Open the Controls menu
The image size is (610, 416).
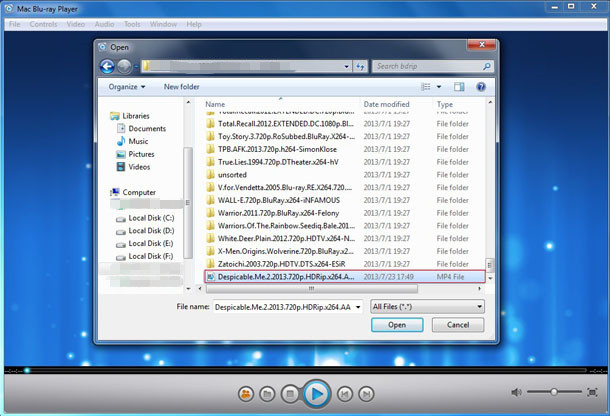pos(43,24)
